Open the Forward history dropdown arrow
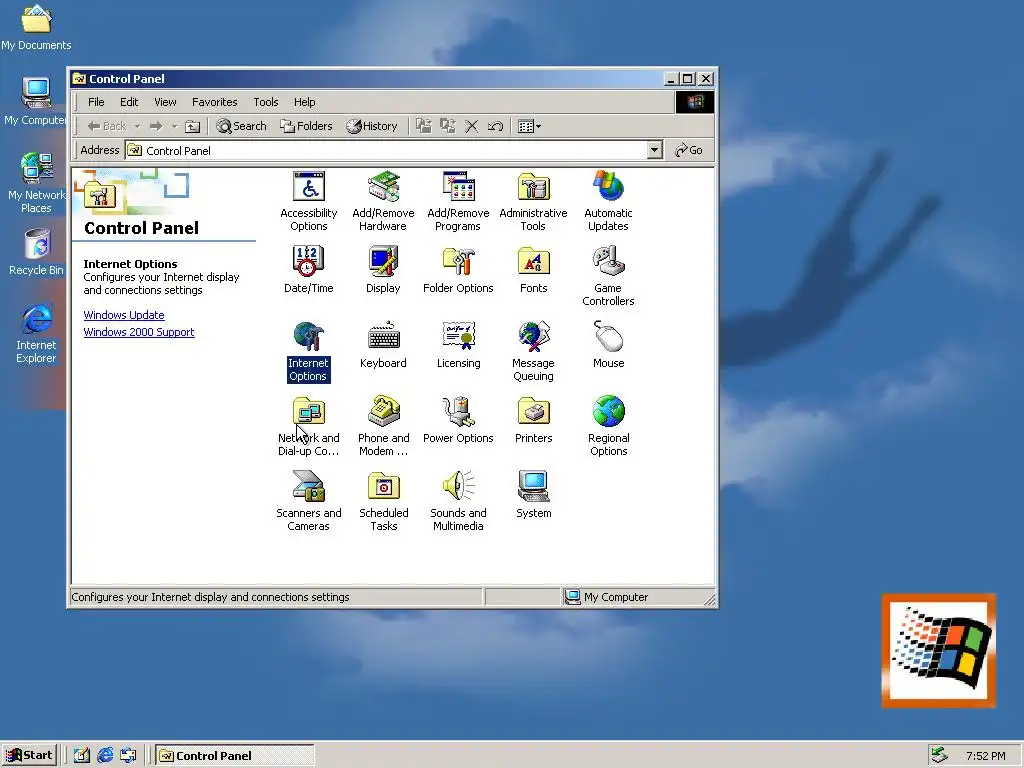1024x768 pixels. [174, 126]
